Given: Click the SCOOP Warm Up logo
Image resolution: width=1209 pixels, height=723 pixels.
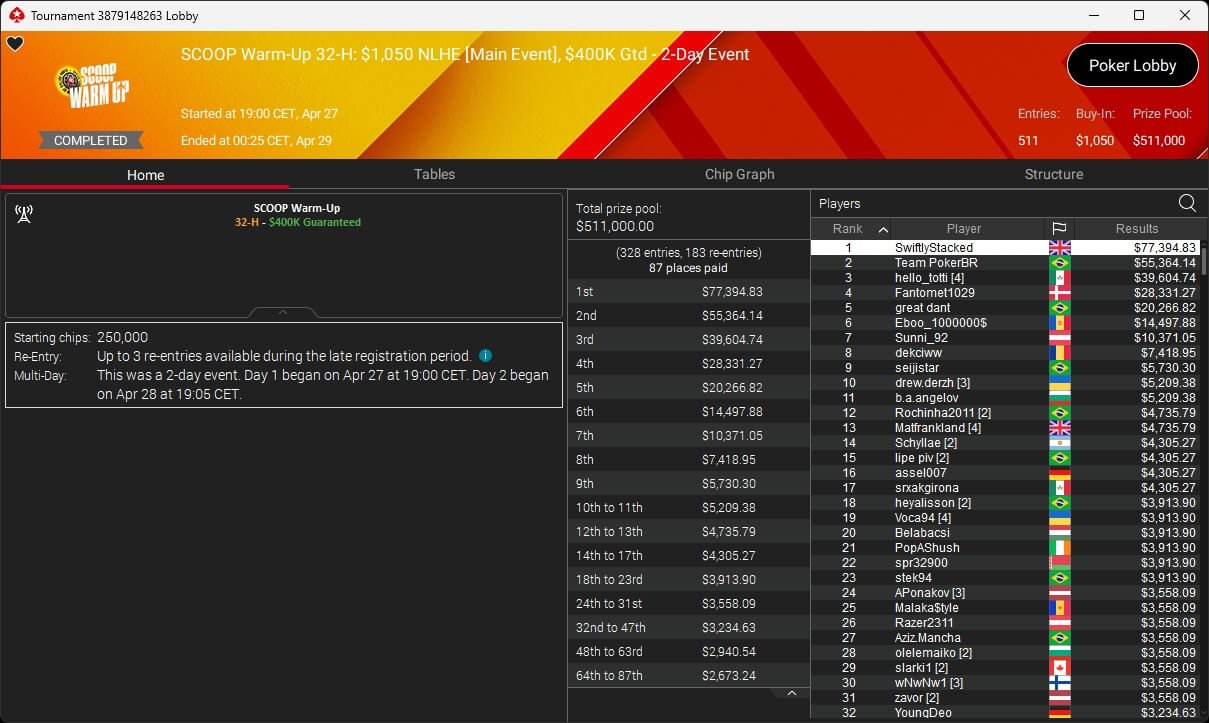Looking at the screenshot, I should coord(92,88).
